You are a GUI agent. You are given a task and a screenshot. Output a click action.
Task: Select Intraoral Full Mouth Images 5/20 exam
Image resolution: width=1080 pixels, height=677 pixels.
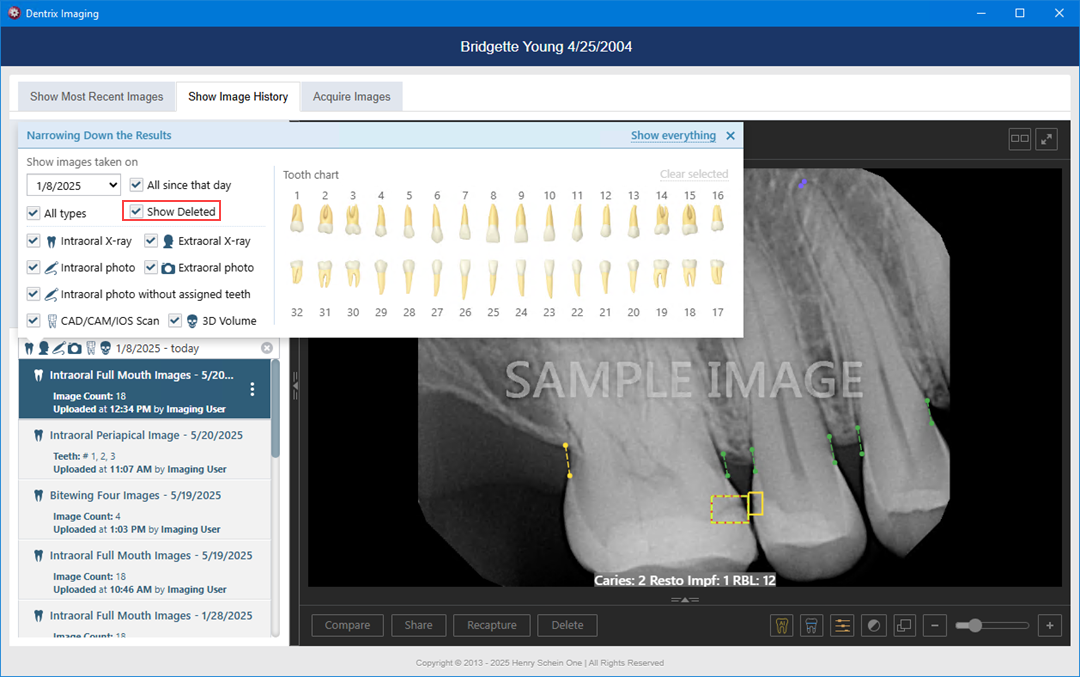tap(145, 389)
